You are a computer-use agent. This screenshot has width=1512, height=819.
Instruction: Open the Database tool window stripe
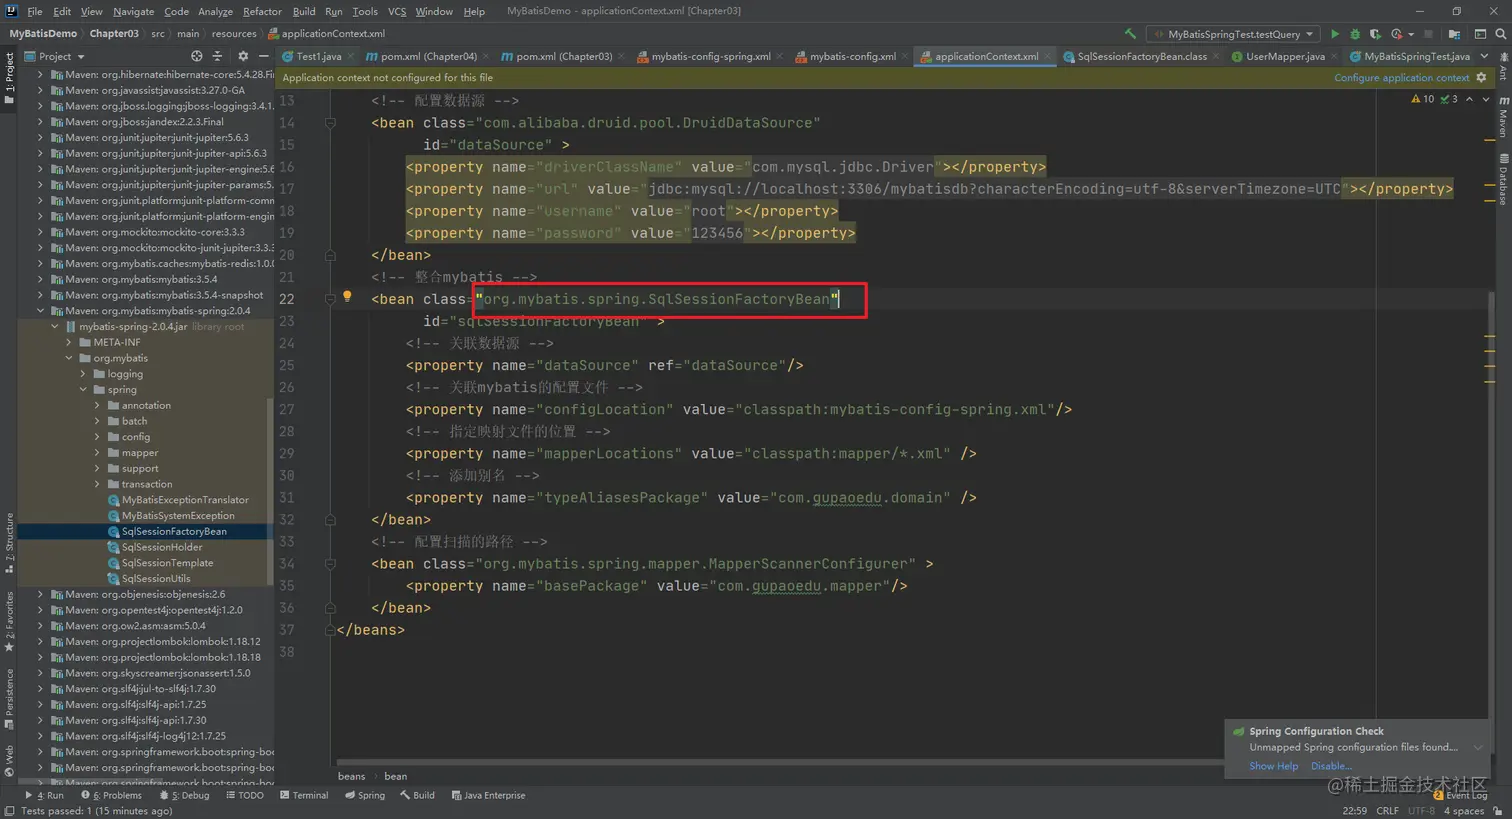(1502, 180)
